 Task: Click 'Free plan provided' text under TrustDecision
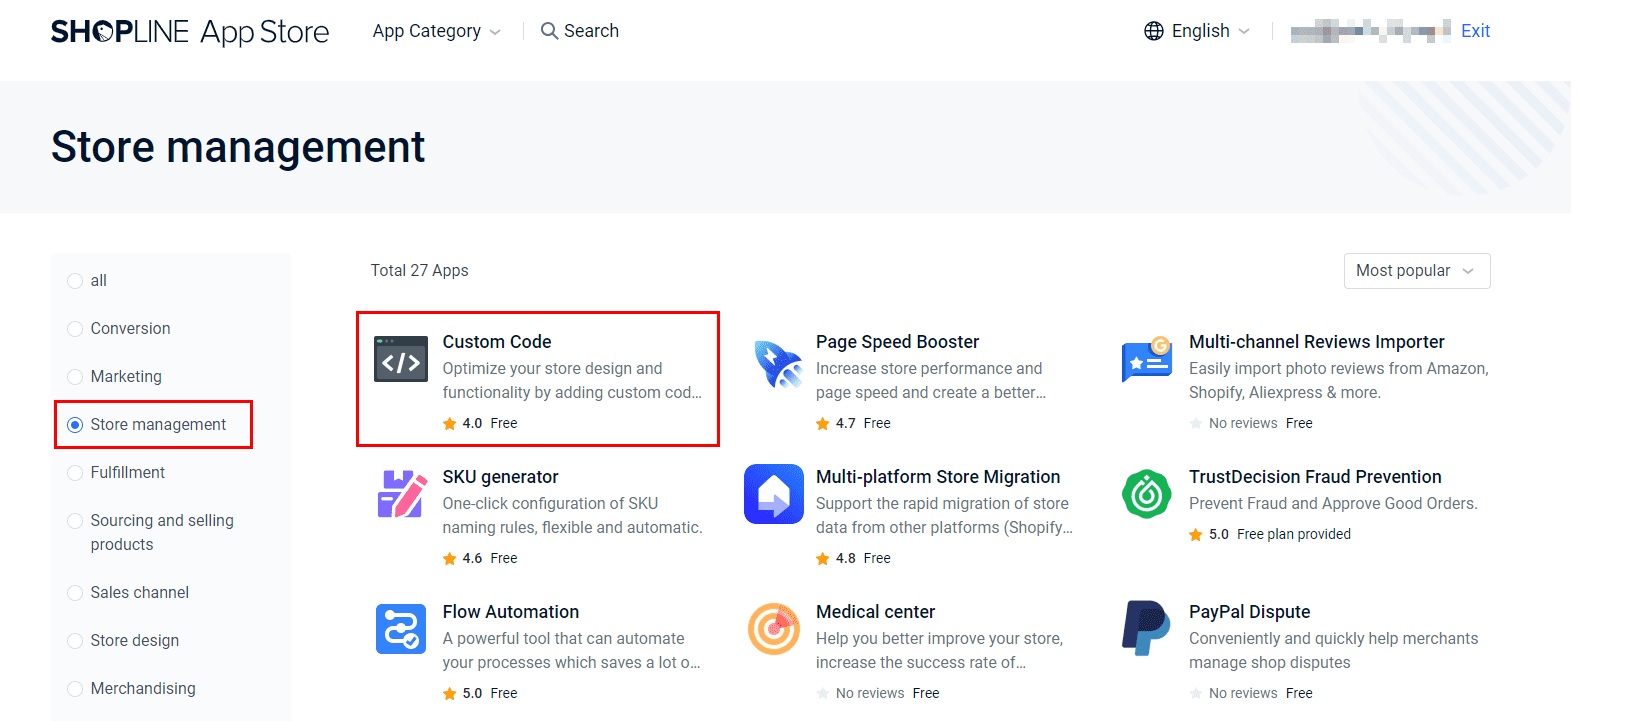pos(1294,535)
